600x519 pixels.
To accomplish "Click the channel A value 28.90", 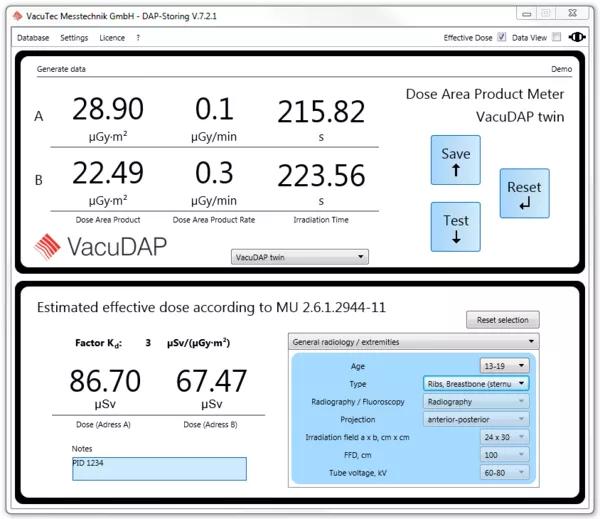I will coord(108,109).
